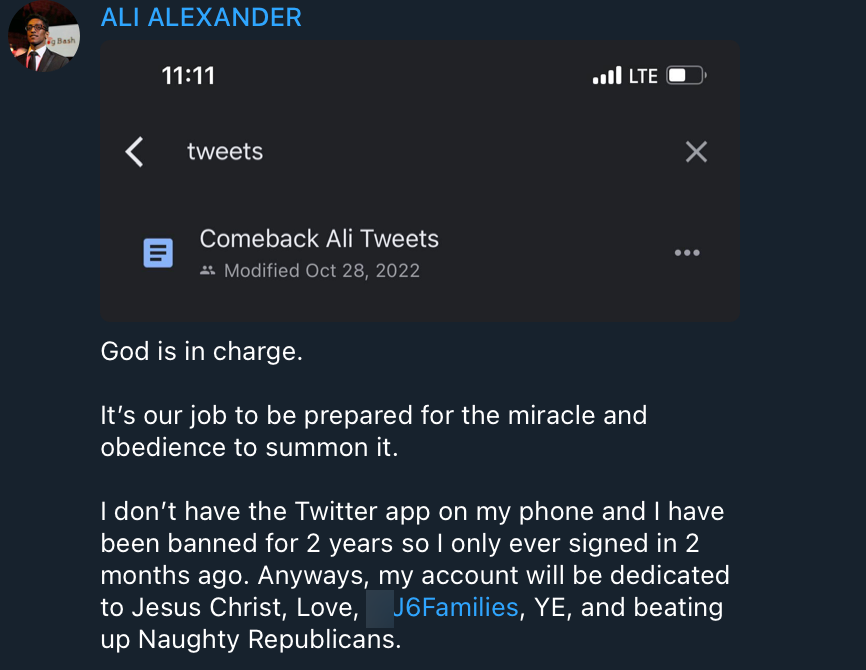Screen dimensions: 866x670
Task: Click the ALI ALEXANDER sender name
Action: pyautogui.click(x=201, y=17)
